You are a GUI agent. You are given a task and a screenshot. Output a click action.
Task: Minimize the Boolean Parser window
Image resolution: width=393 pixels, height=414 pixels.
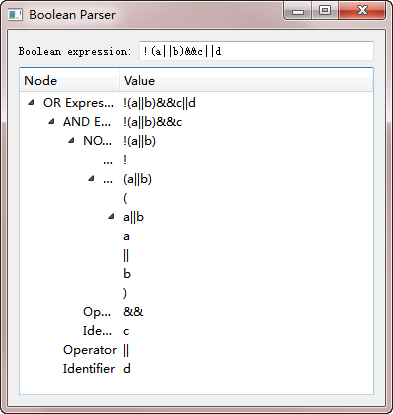coord(298,11)
